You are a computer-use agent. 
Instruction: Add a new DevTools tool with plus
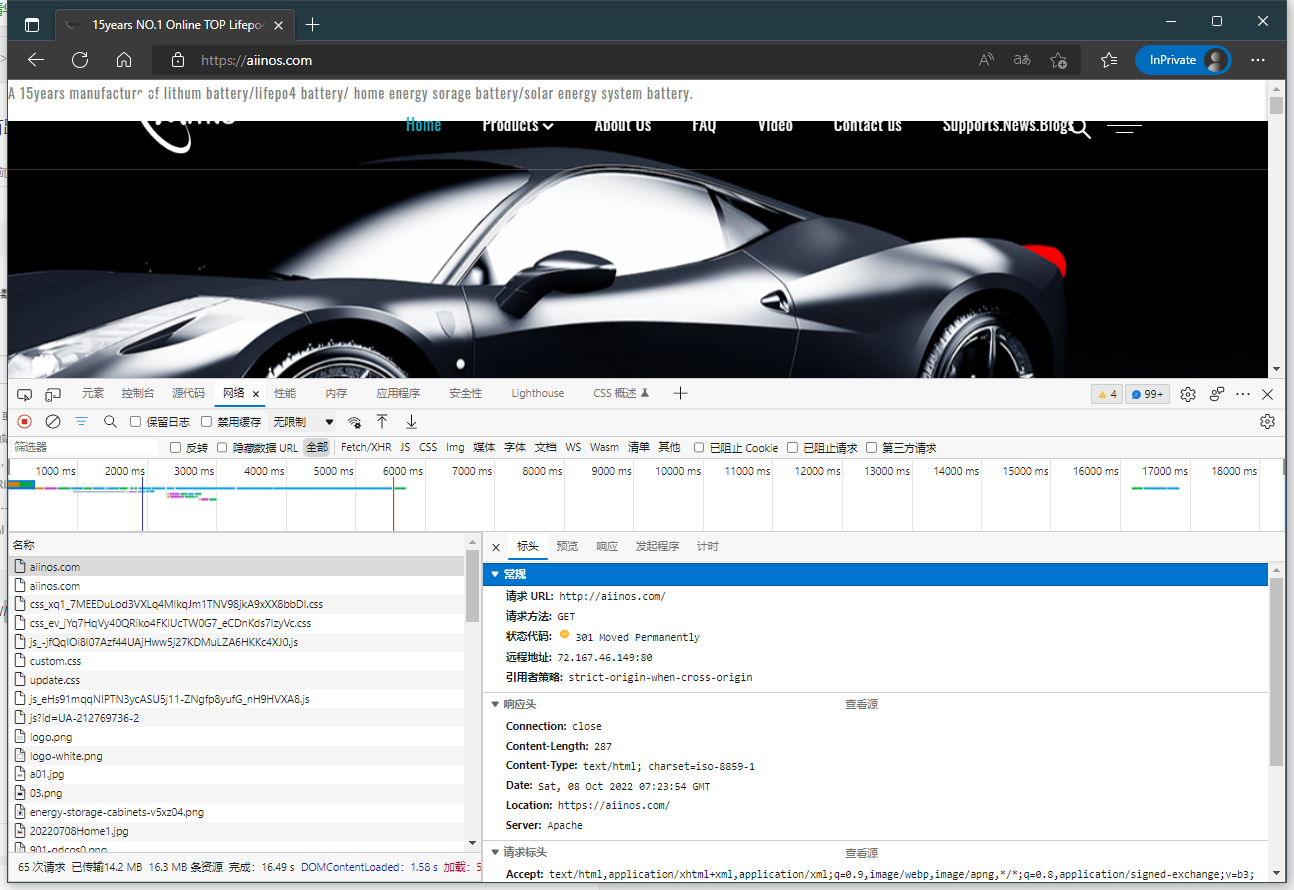681,393
